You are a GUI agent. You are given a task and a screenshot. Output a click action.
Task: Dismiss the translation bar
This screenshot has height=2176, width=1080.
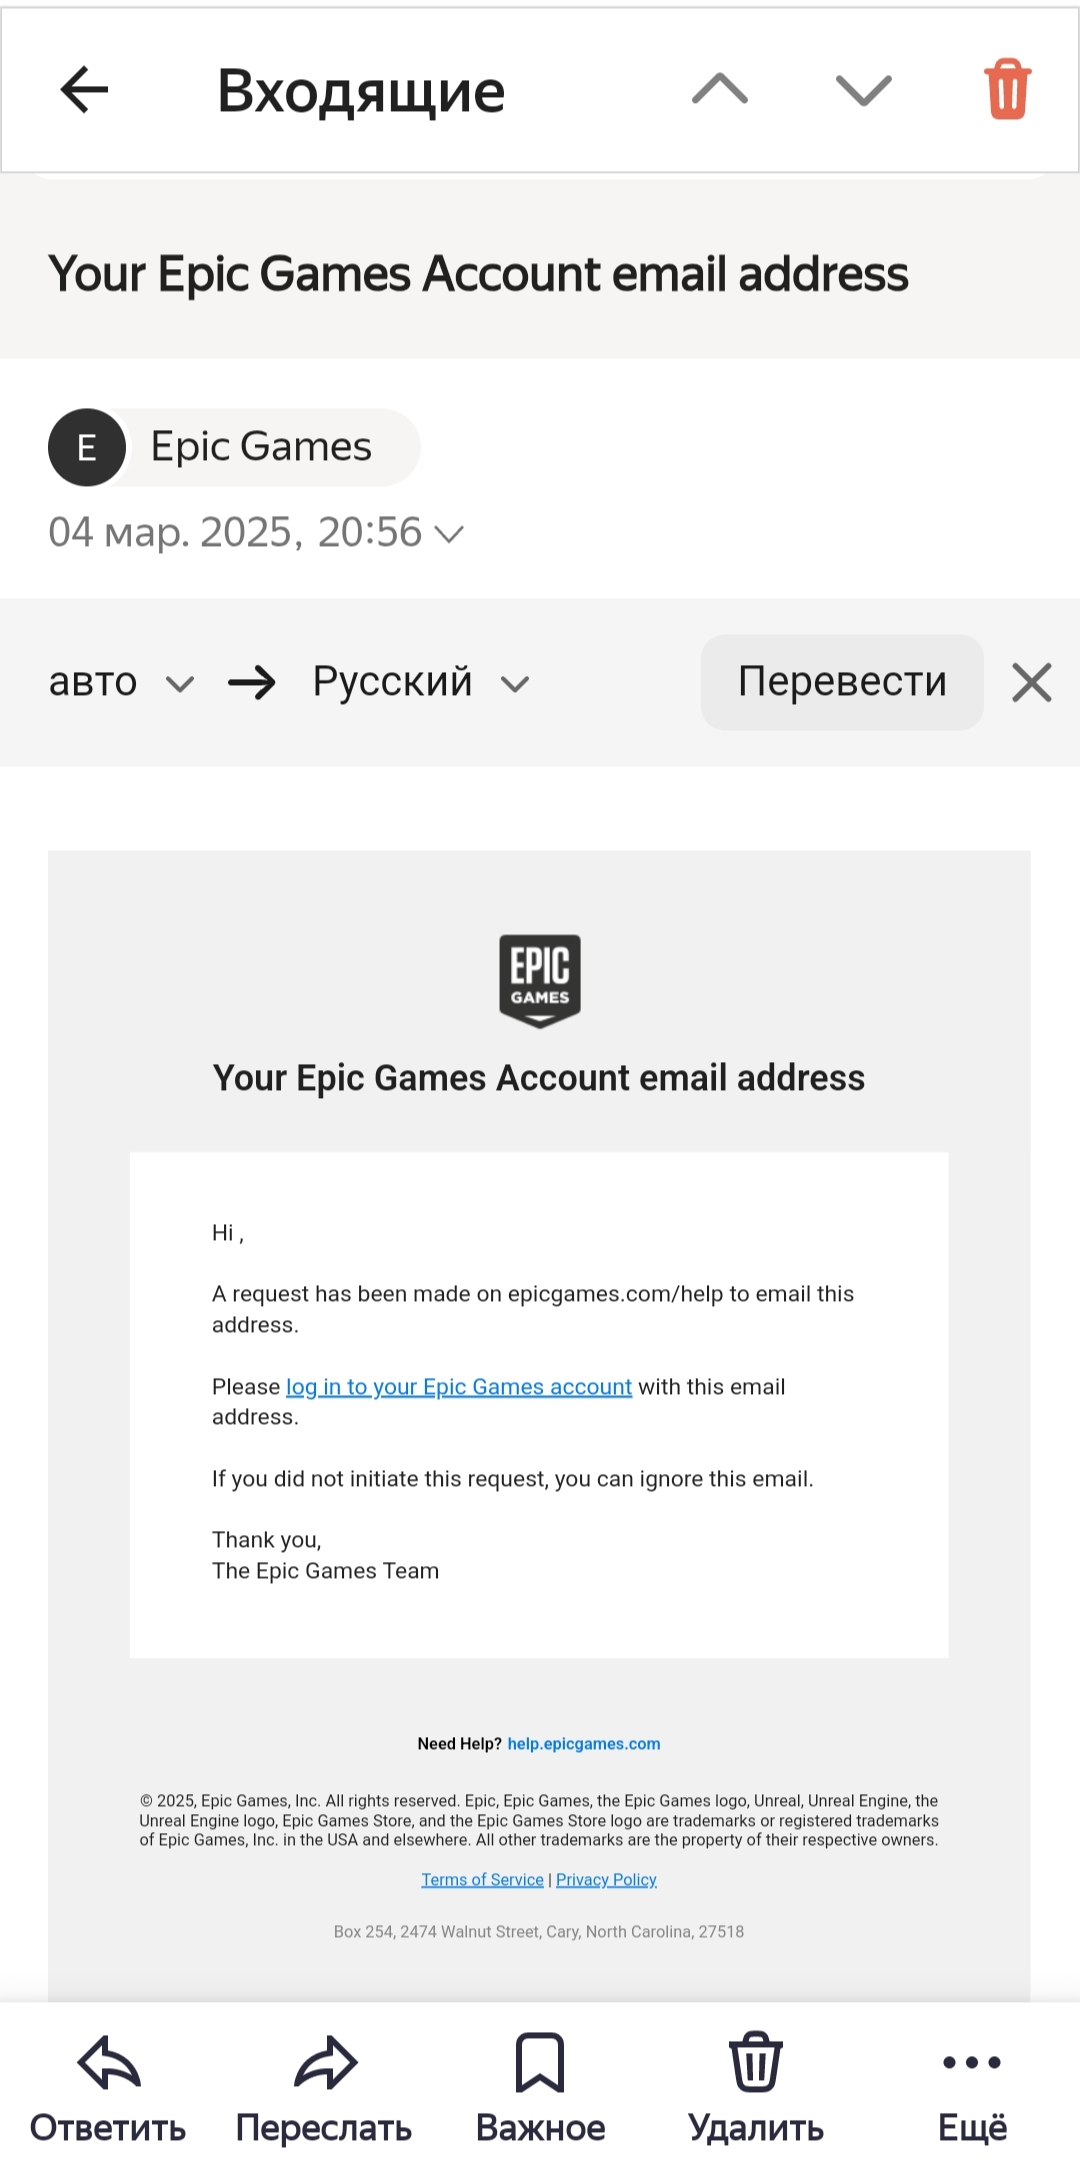pos(1031,683)
